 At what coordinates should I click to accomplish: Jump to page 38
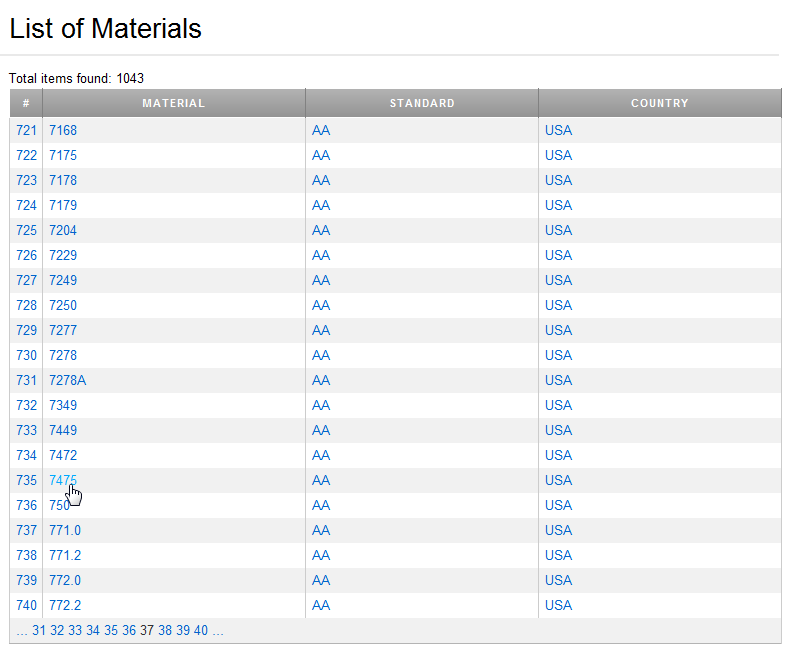[x=165, y=630]
